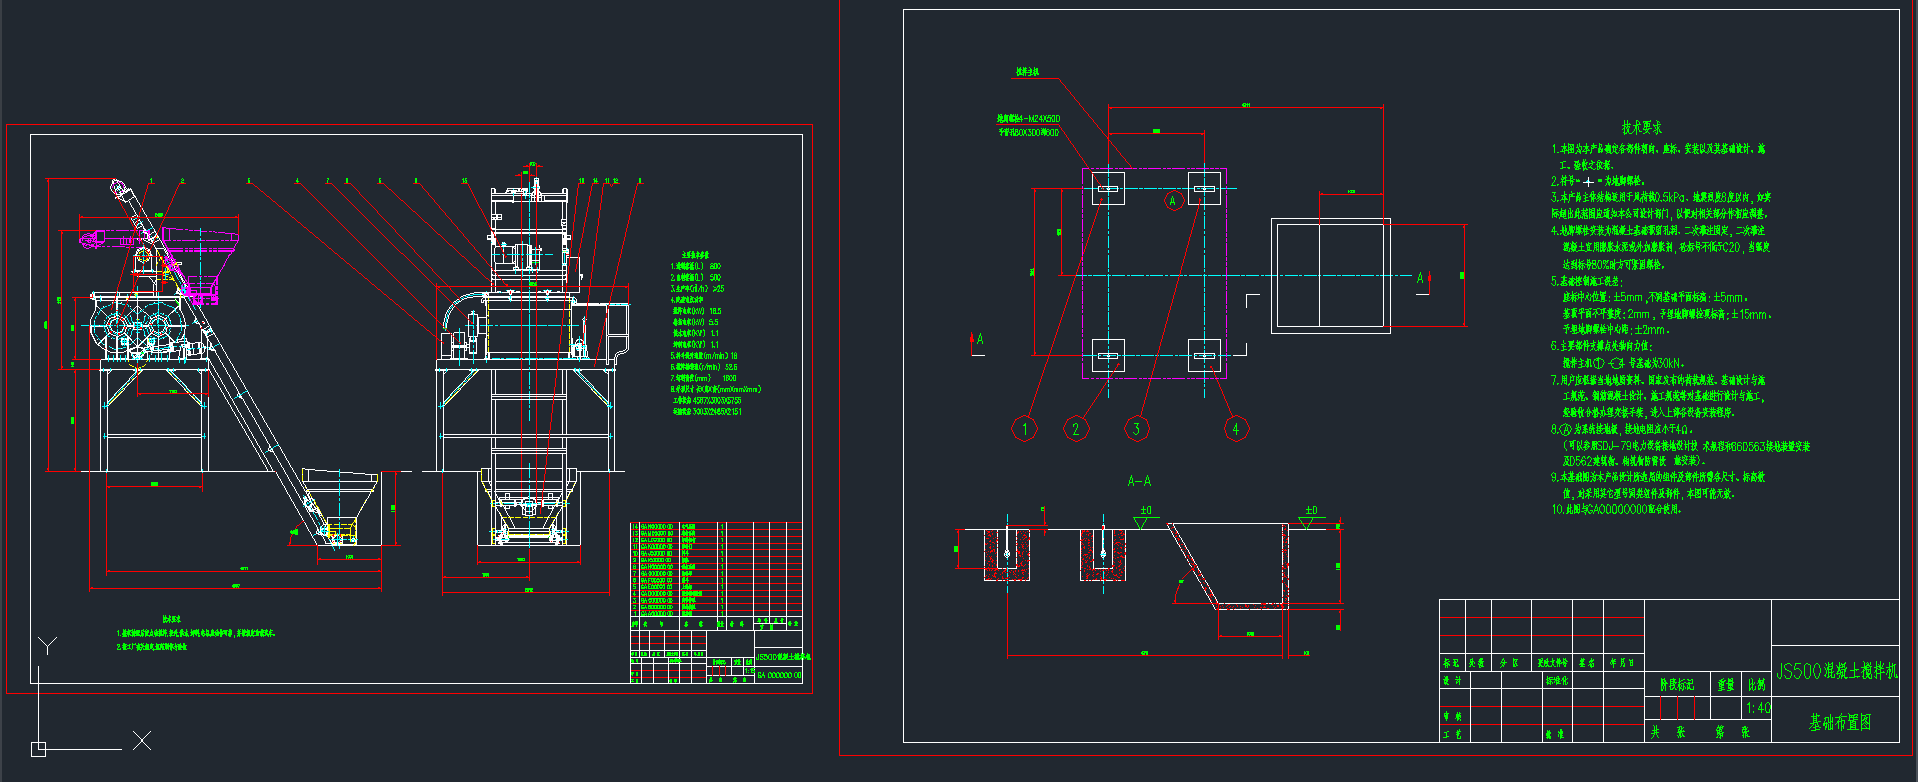Select the A-A section view label
This screenshot has width=1918, height=782.
(x=1139, y=481)
